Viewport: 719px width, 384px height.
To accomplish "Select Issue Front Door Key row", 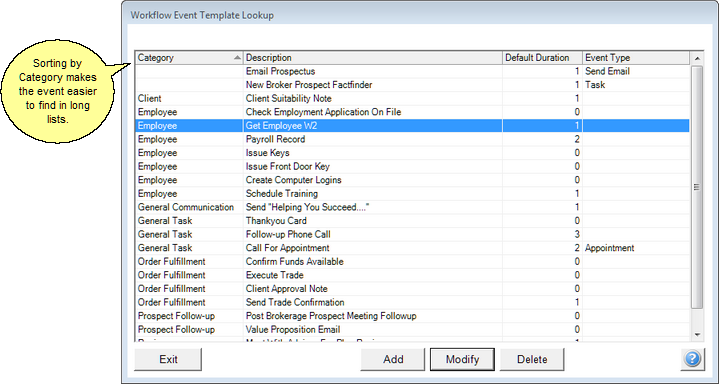I will coord(412,166).
